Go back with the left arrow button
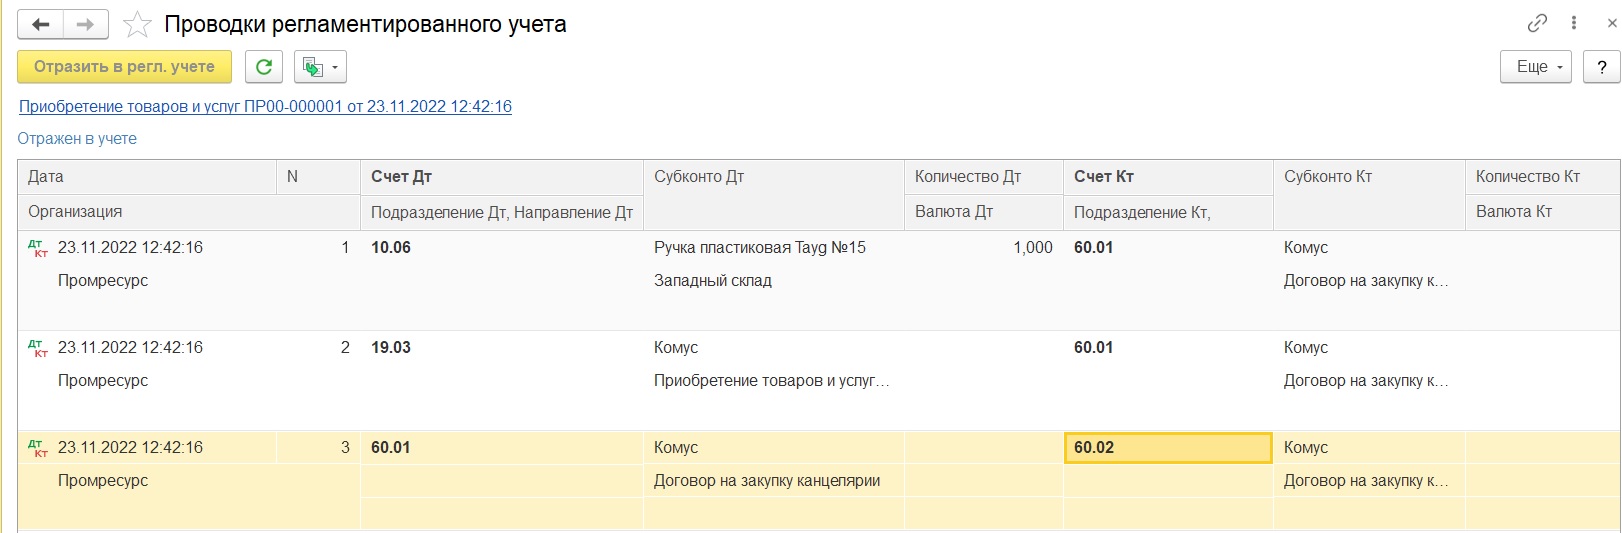Viewport: 1622px width, 533px height. [41, 24]
